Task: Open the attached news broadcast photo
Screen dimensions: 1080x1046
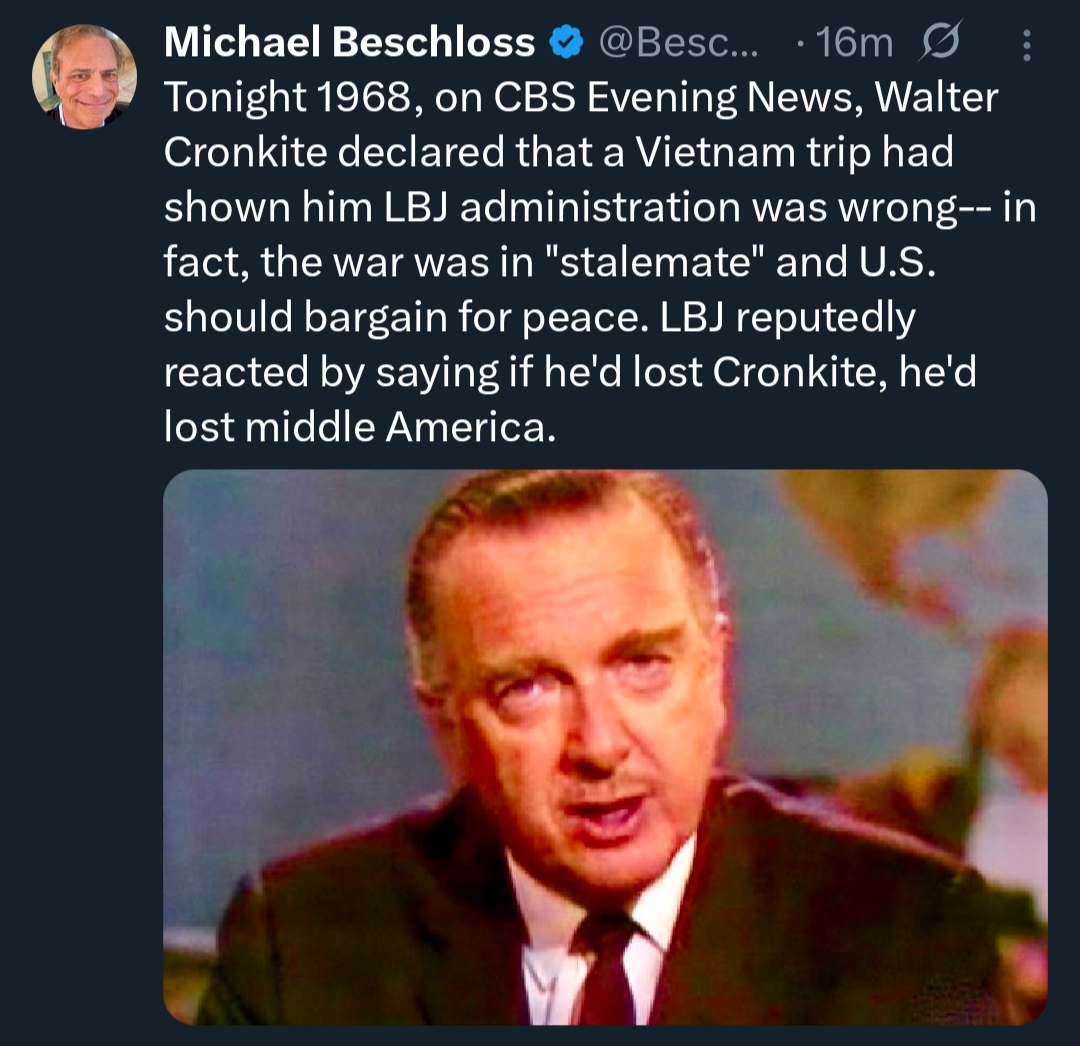Action: coord(605,746)
